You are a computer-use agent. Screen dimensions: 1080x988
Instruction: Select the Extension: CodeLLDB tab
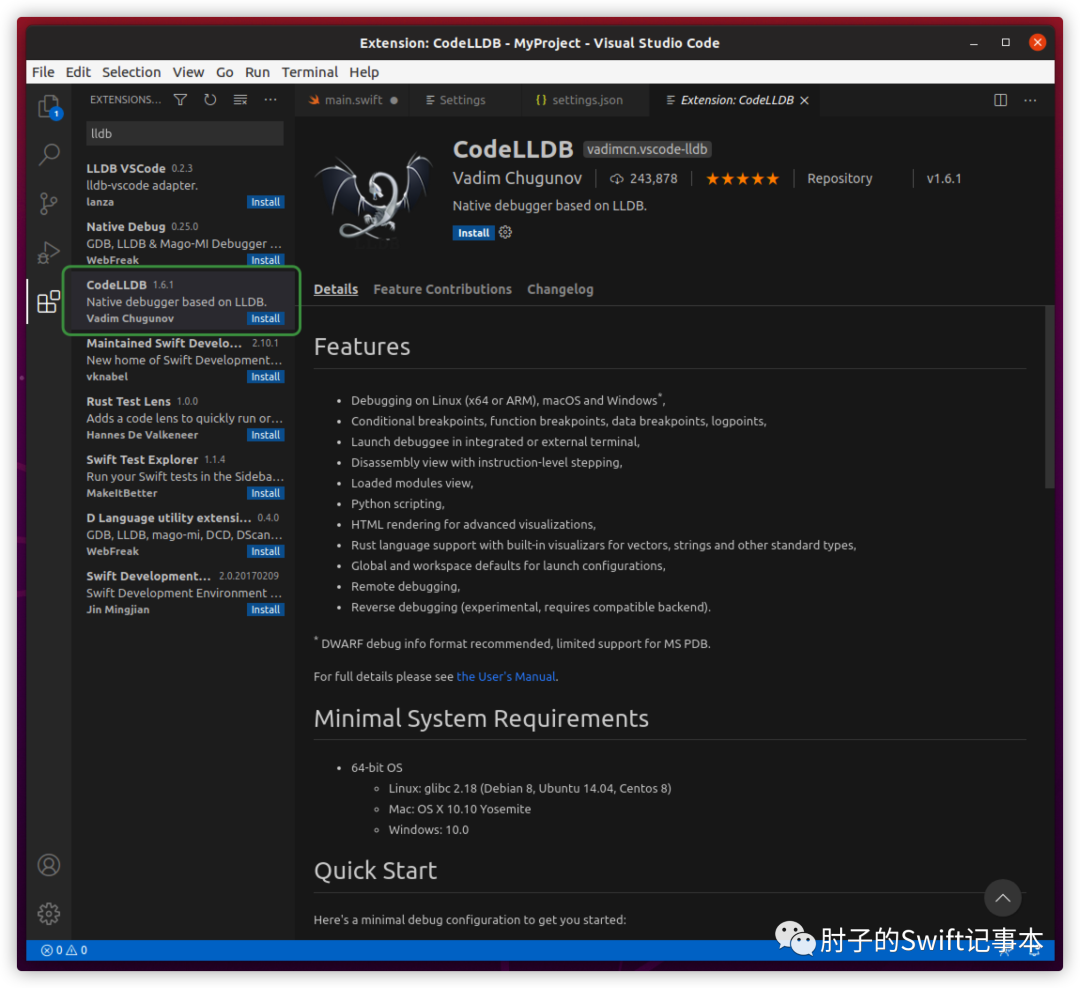point(736,101)
